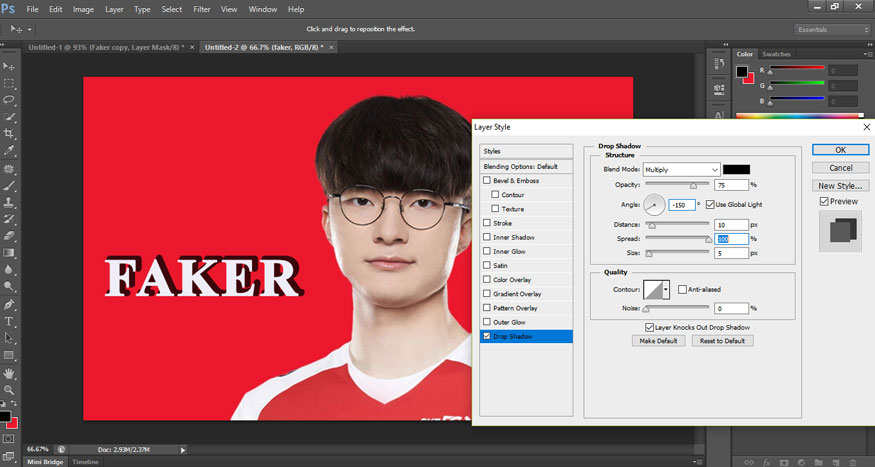This screenshot has height=467, width=875.
Task: Toggle the Preview checkbox
Action: 824,201
